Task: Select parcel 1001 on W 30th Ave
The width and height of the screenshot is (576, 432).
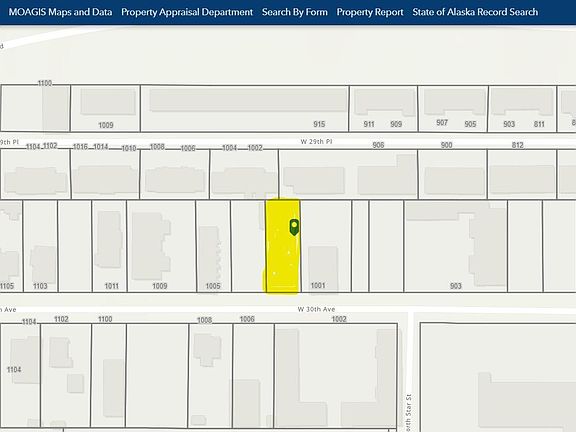Action: click(x=326, y=246)
